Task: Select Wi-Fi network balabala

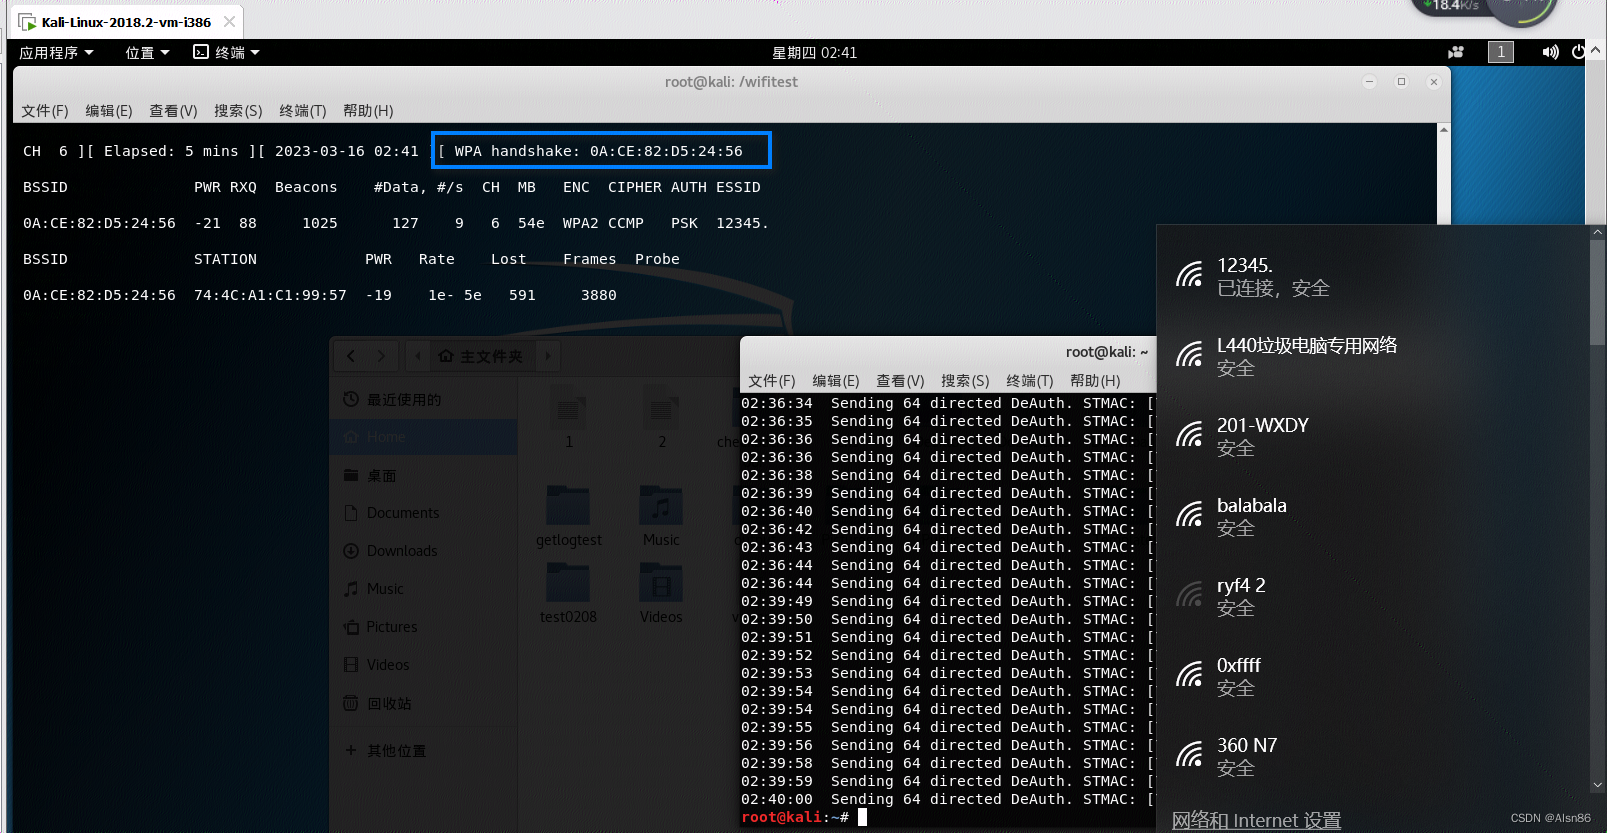Action: click(x=1373, y=516)
